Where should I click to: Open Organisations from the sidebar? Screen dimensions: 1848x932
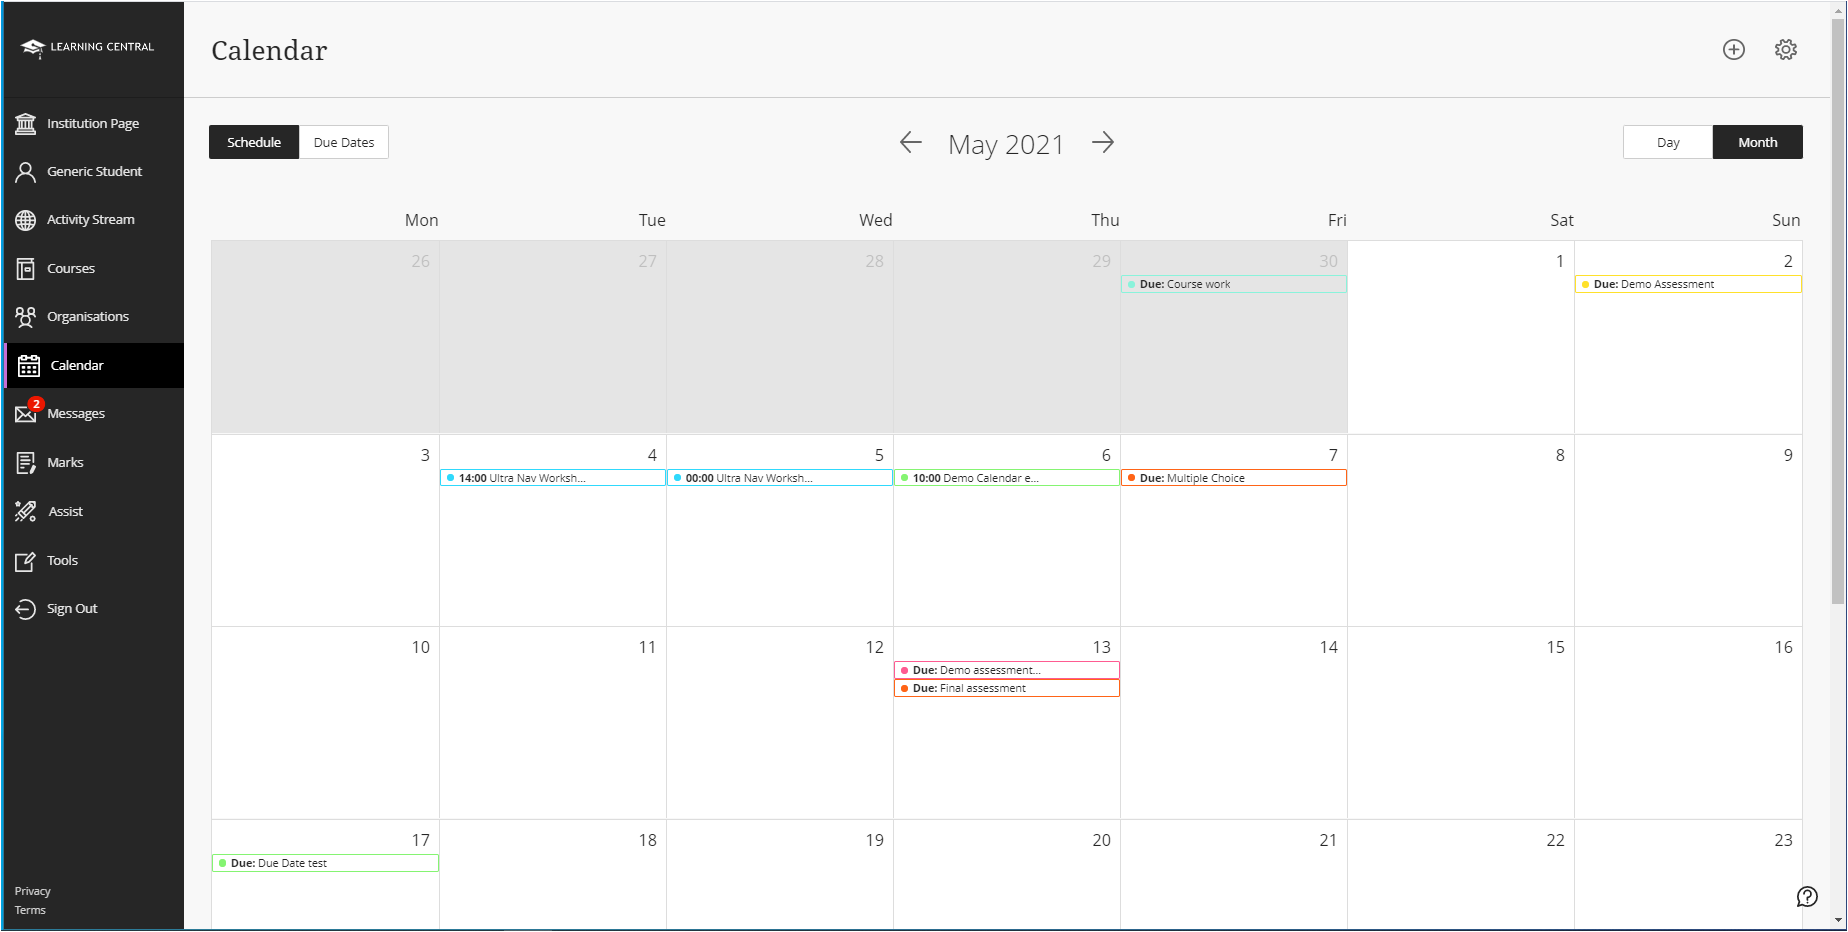coord(87,316)
